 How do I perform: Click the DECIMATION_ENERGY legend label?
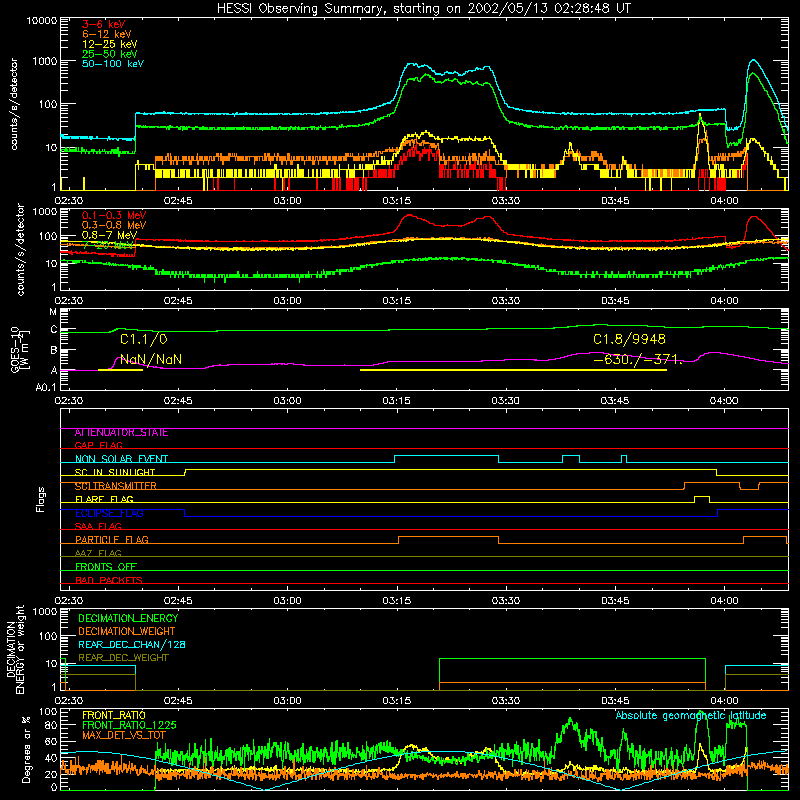point(128,618)
